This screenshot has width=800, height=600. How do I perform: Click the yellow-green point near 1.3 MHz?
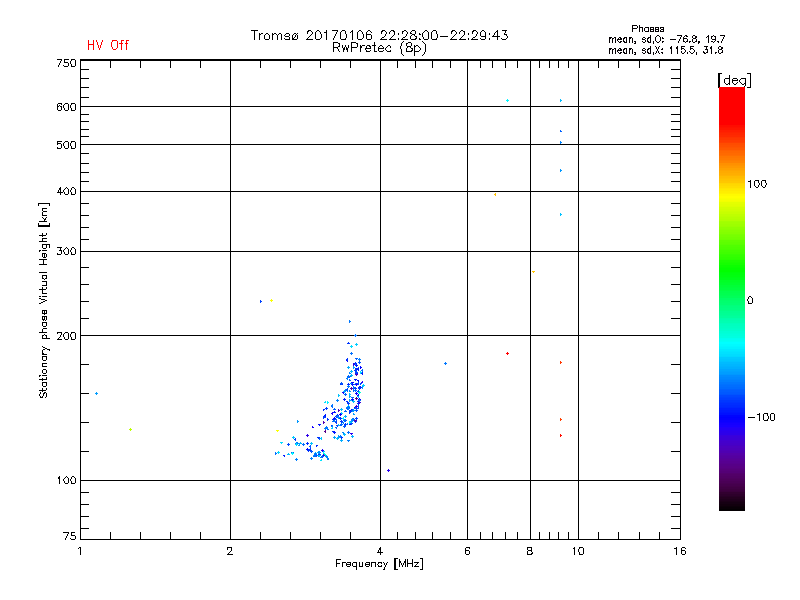(x=131, y=430)
